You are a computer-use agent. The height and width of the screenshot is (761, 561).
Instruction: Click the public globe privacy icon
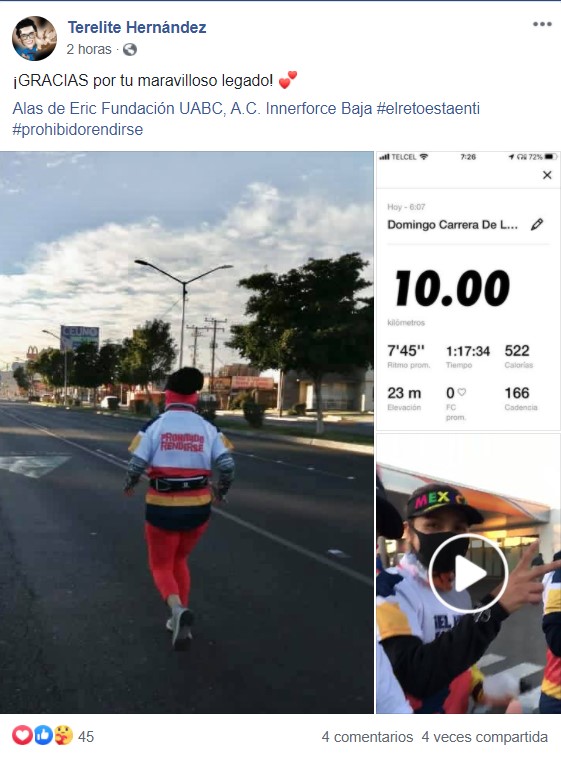[x=130, y=50]
